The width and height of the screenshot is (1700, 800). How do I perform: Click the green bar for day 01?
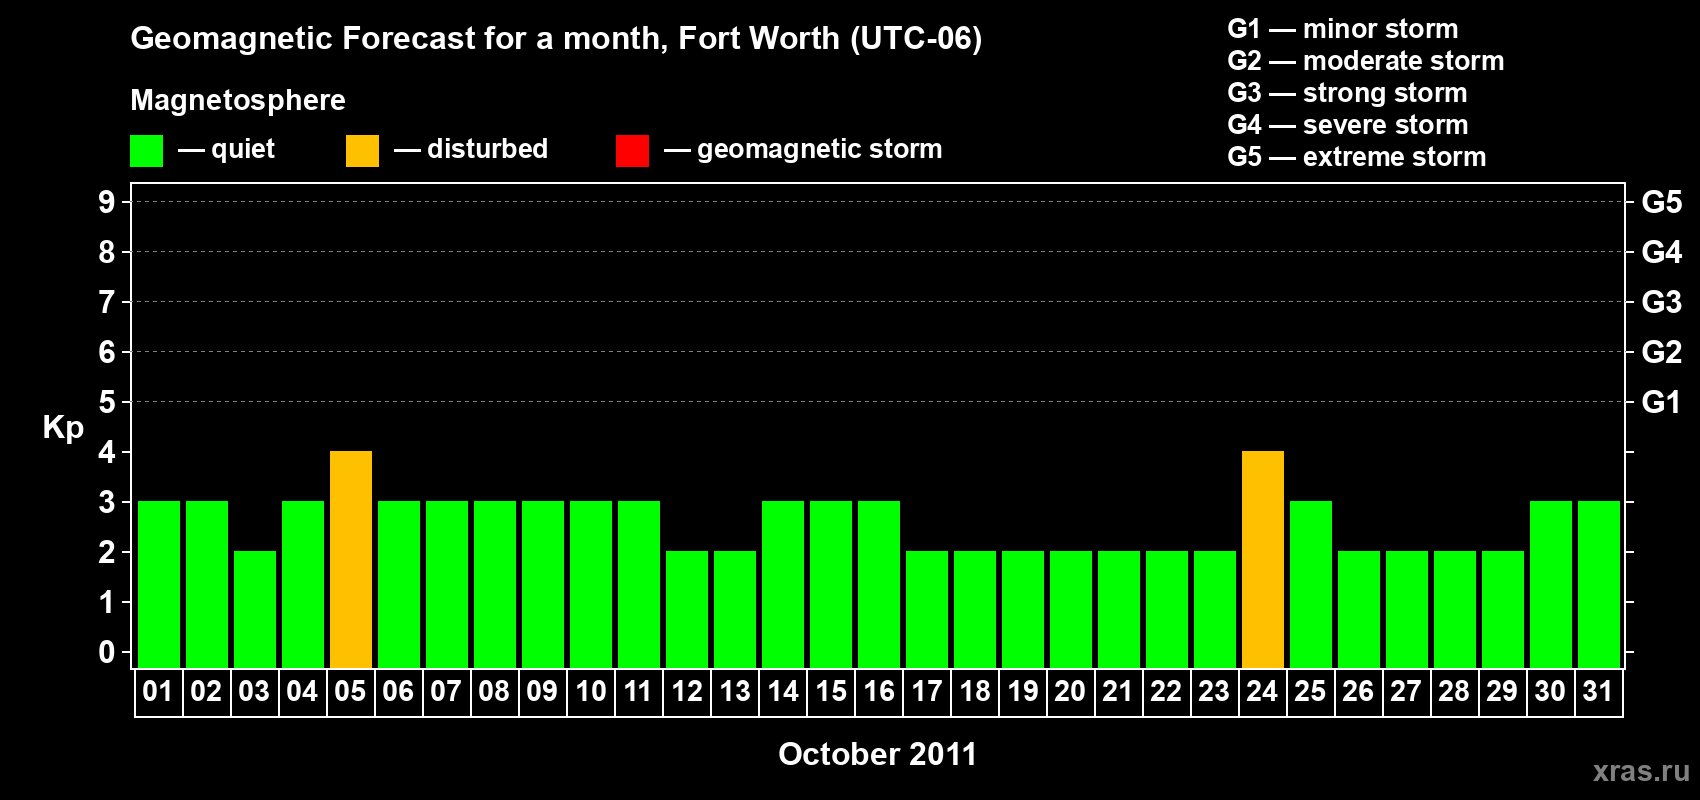pyautogui.click(x=159, y=584)
